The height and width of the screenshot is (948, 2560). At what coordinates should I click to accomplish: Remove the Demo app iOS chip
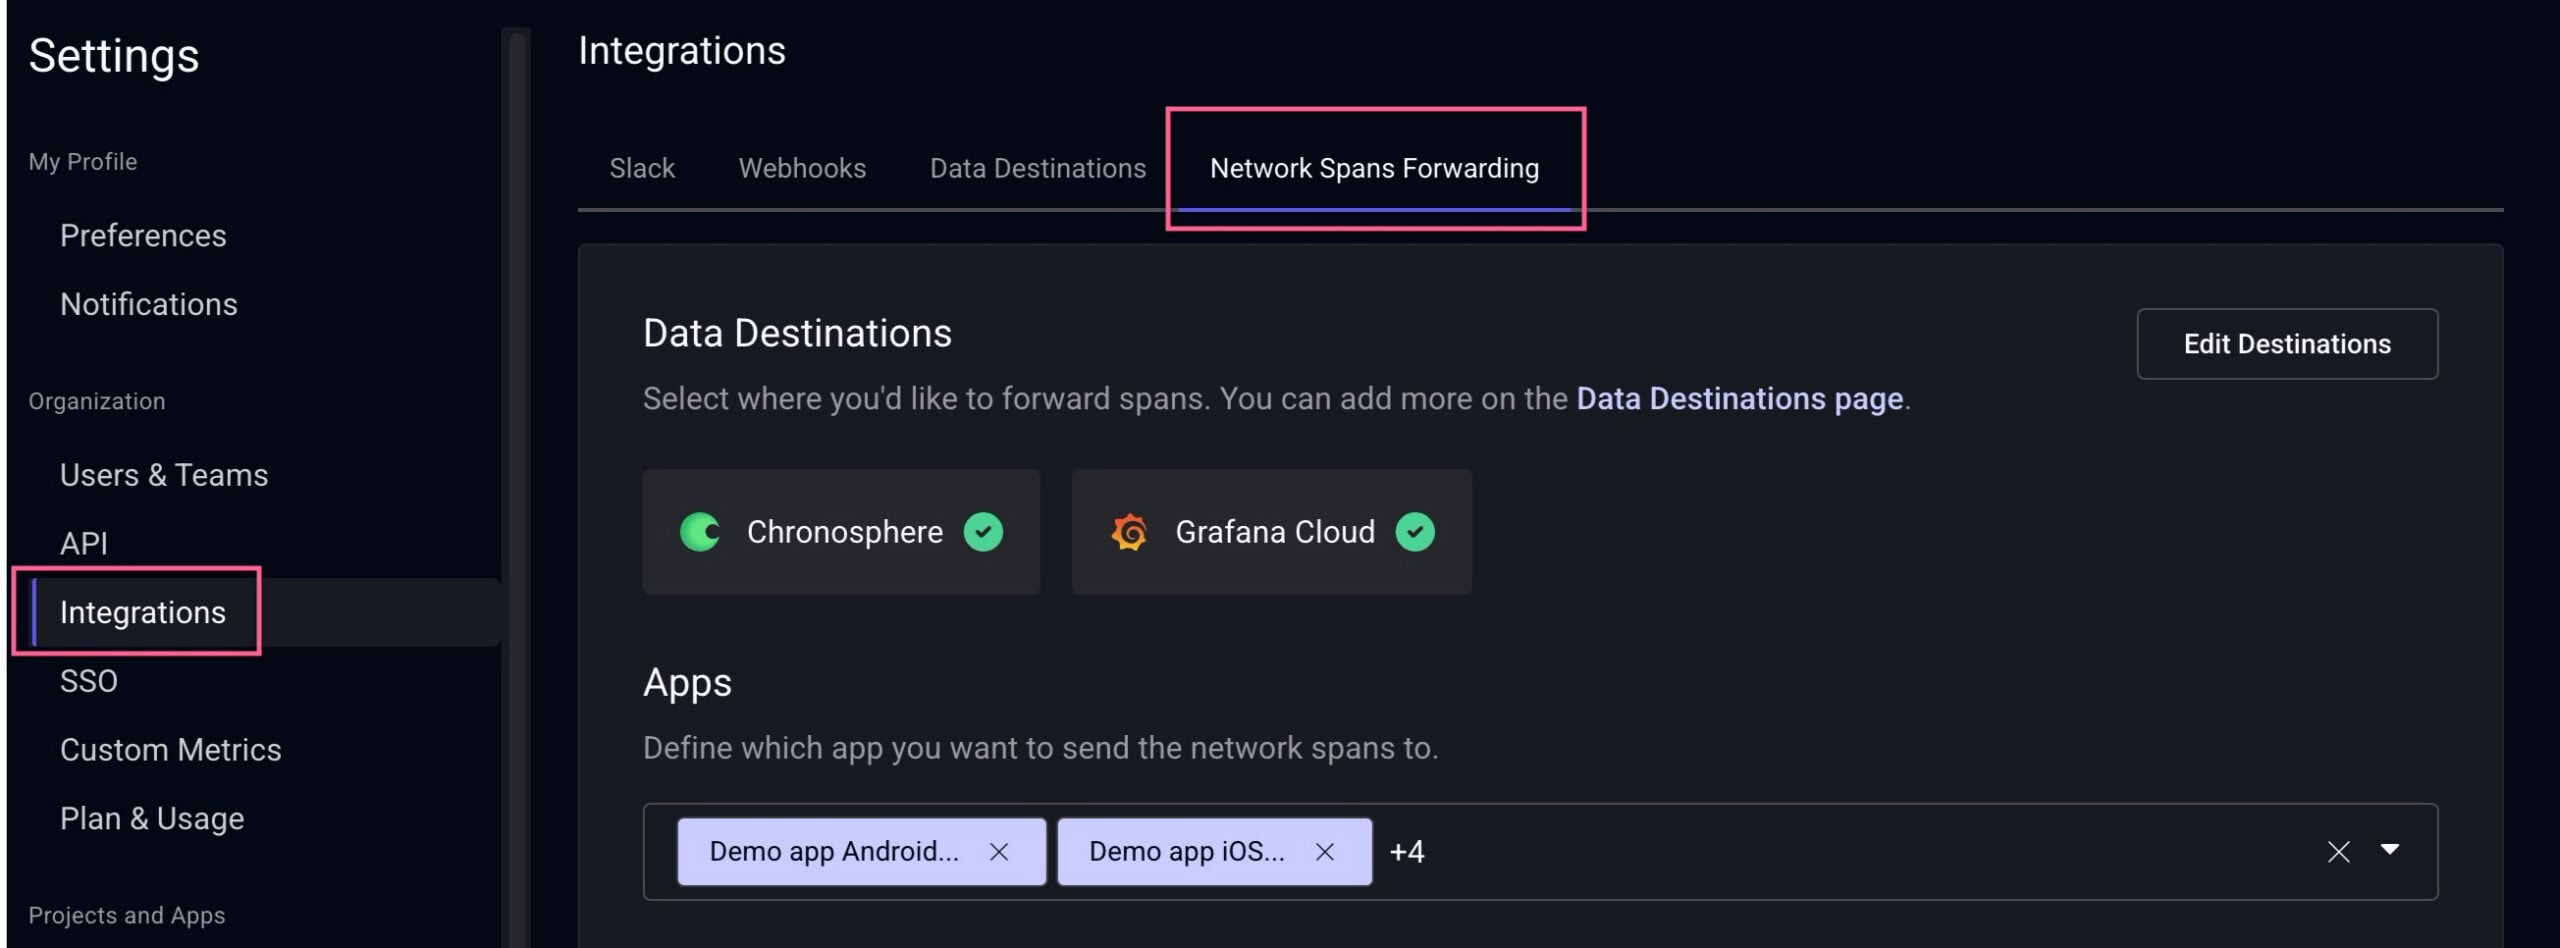pyautogui.click(x=1325, y=852)
